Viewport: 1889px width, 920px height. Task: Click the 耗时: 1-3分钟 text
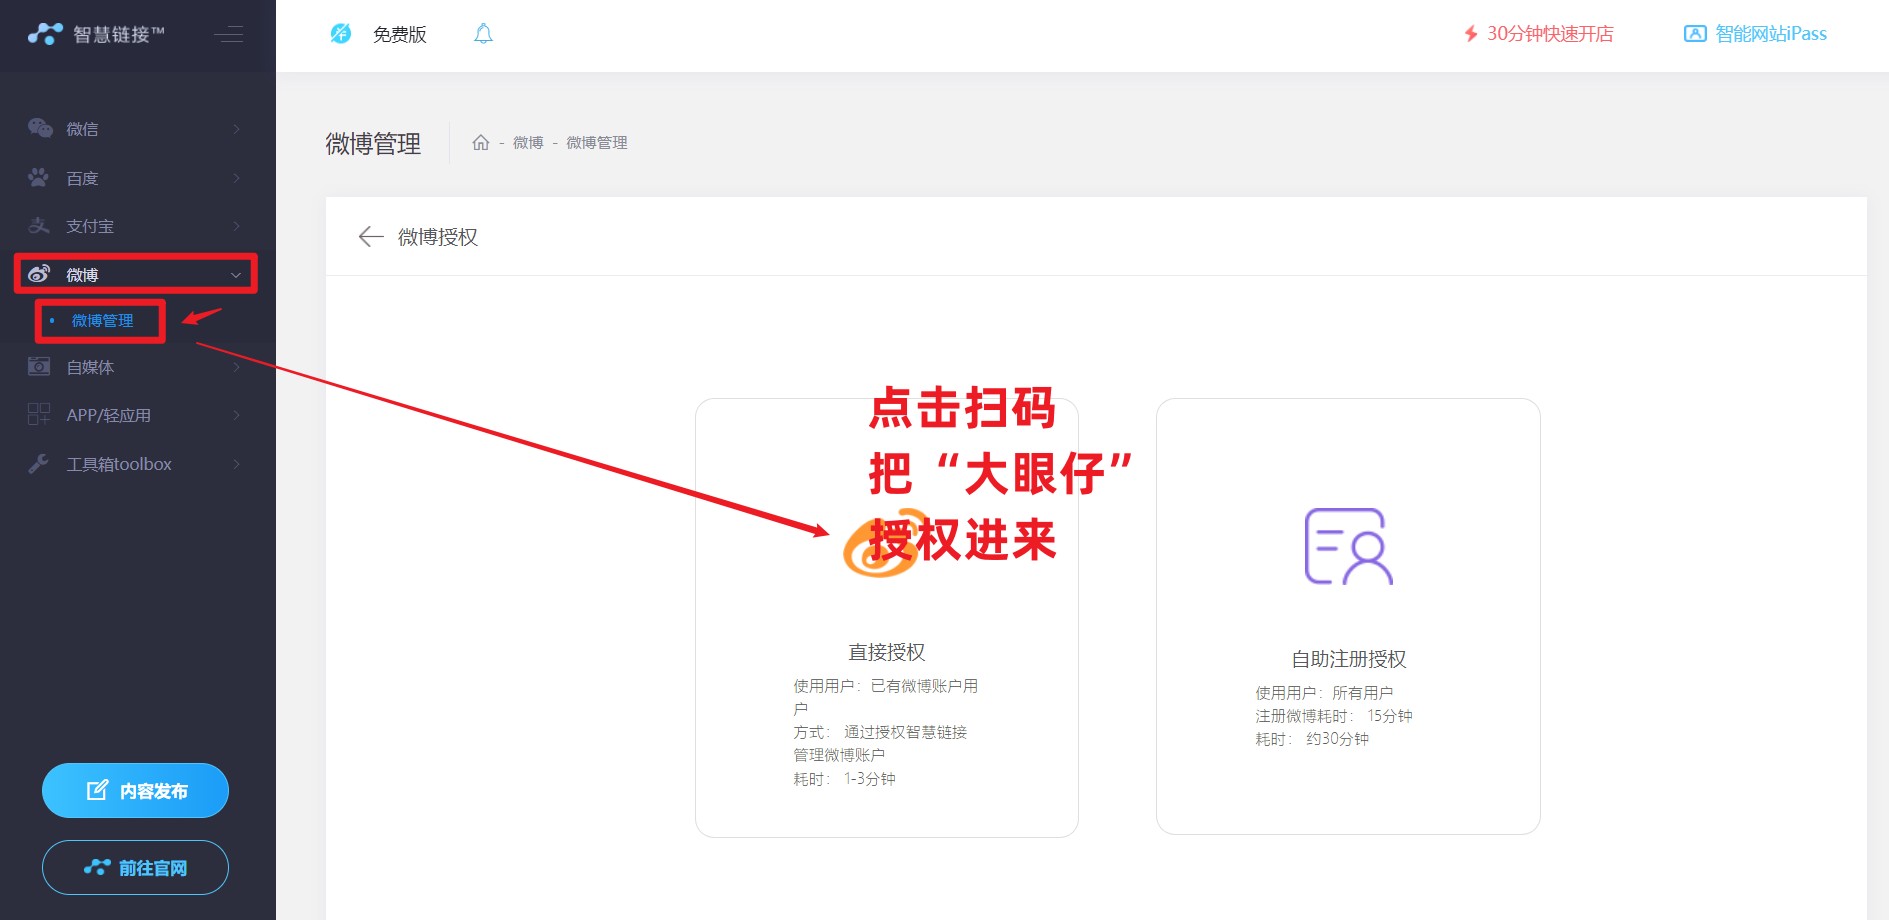point(845,779)
